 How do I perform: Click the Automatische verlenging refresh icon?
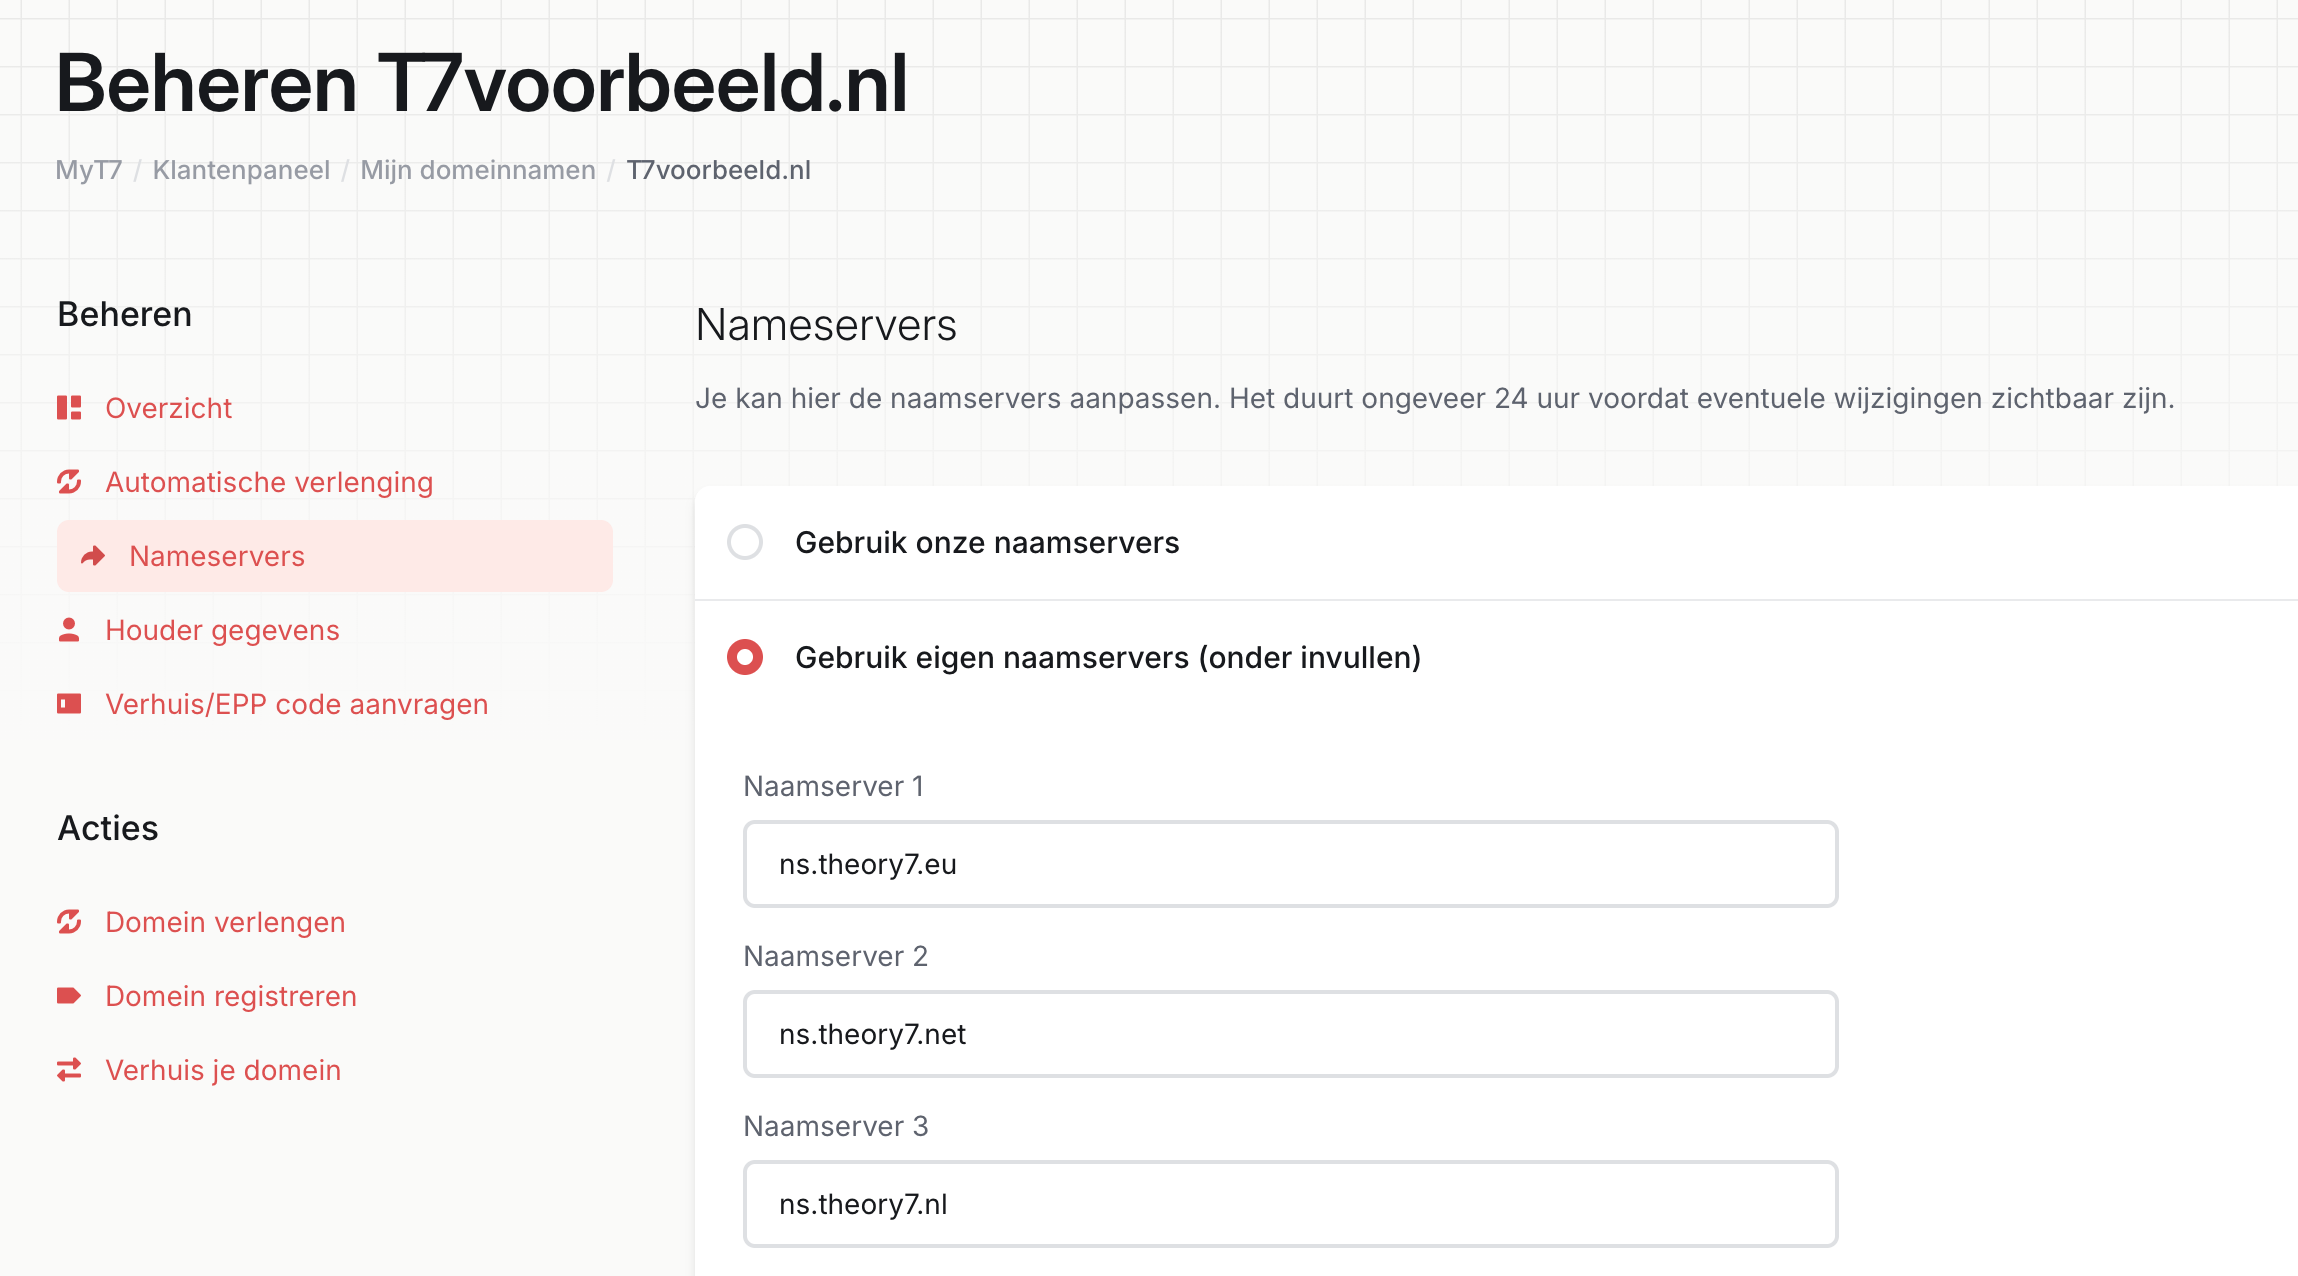tap(69, 482)
